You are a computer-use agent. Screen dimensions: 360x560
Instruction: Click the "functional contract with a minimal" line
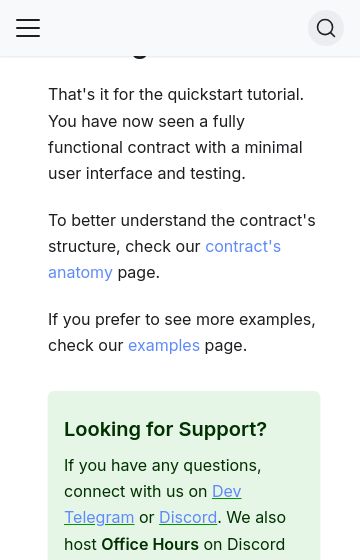(x=175, y=148)
